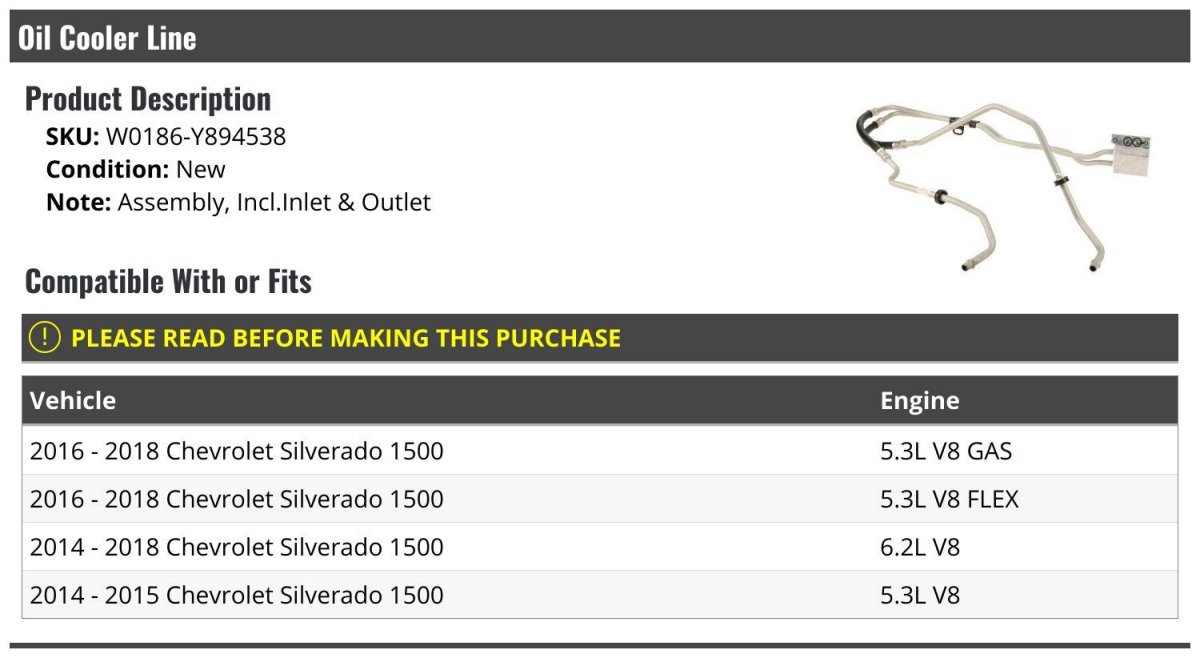Select the SKU number W0186-Y894538
Viewport: 1200px width, 658px height.
[x=196, y=136]
